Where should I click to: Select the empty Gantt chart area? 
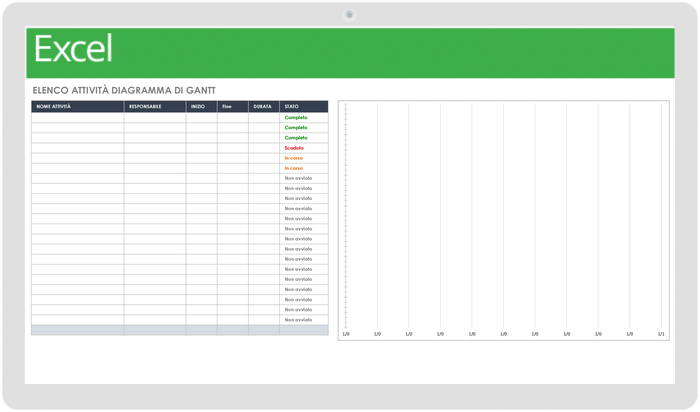tap(504, 221)
